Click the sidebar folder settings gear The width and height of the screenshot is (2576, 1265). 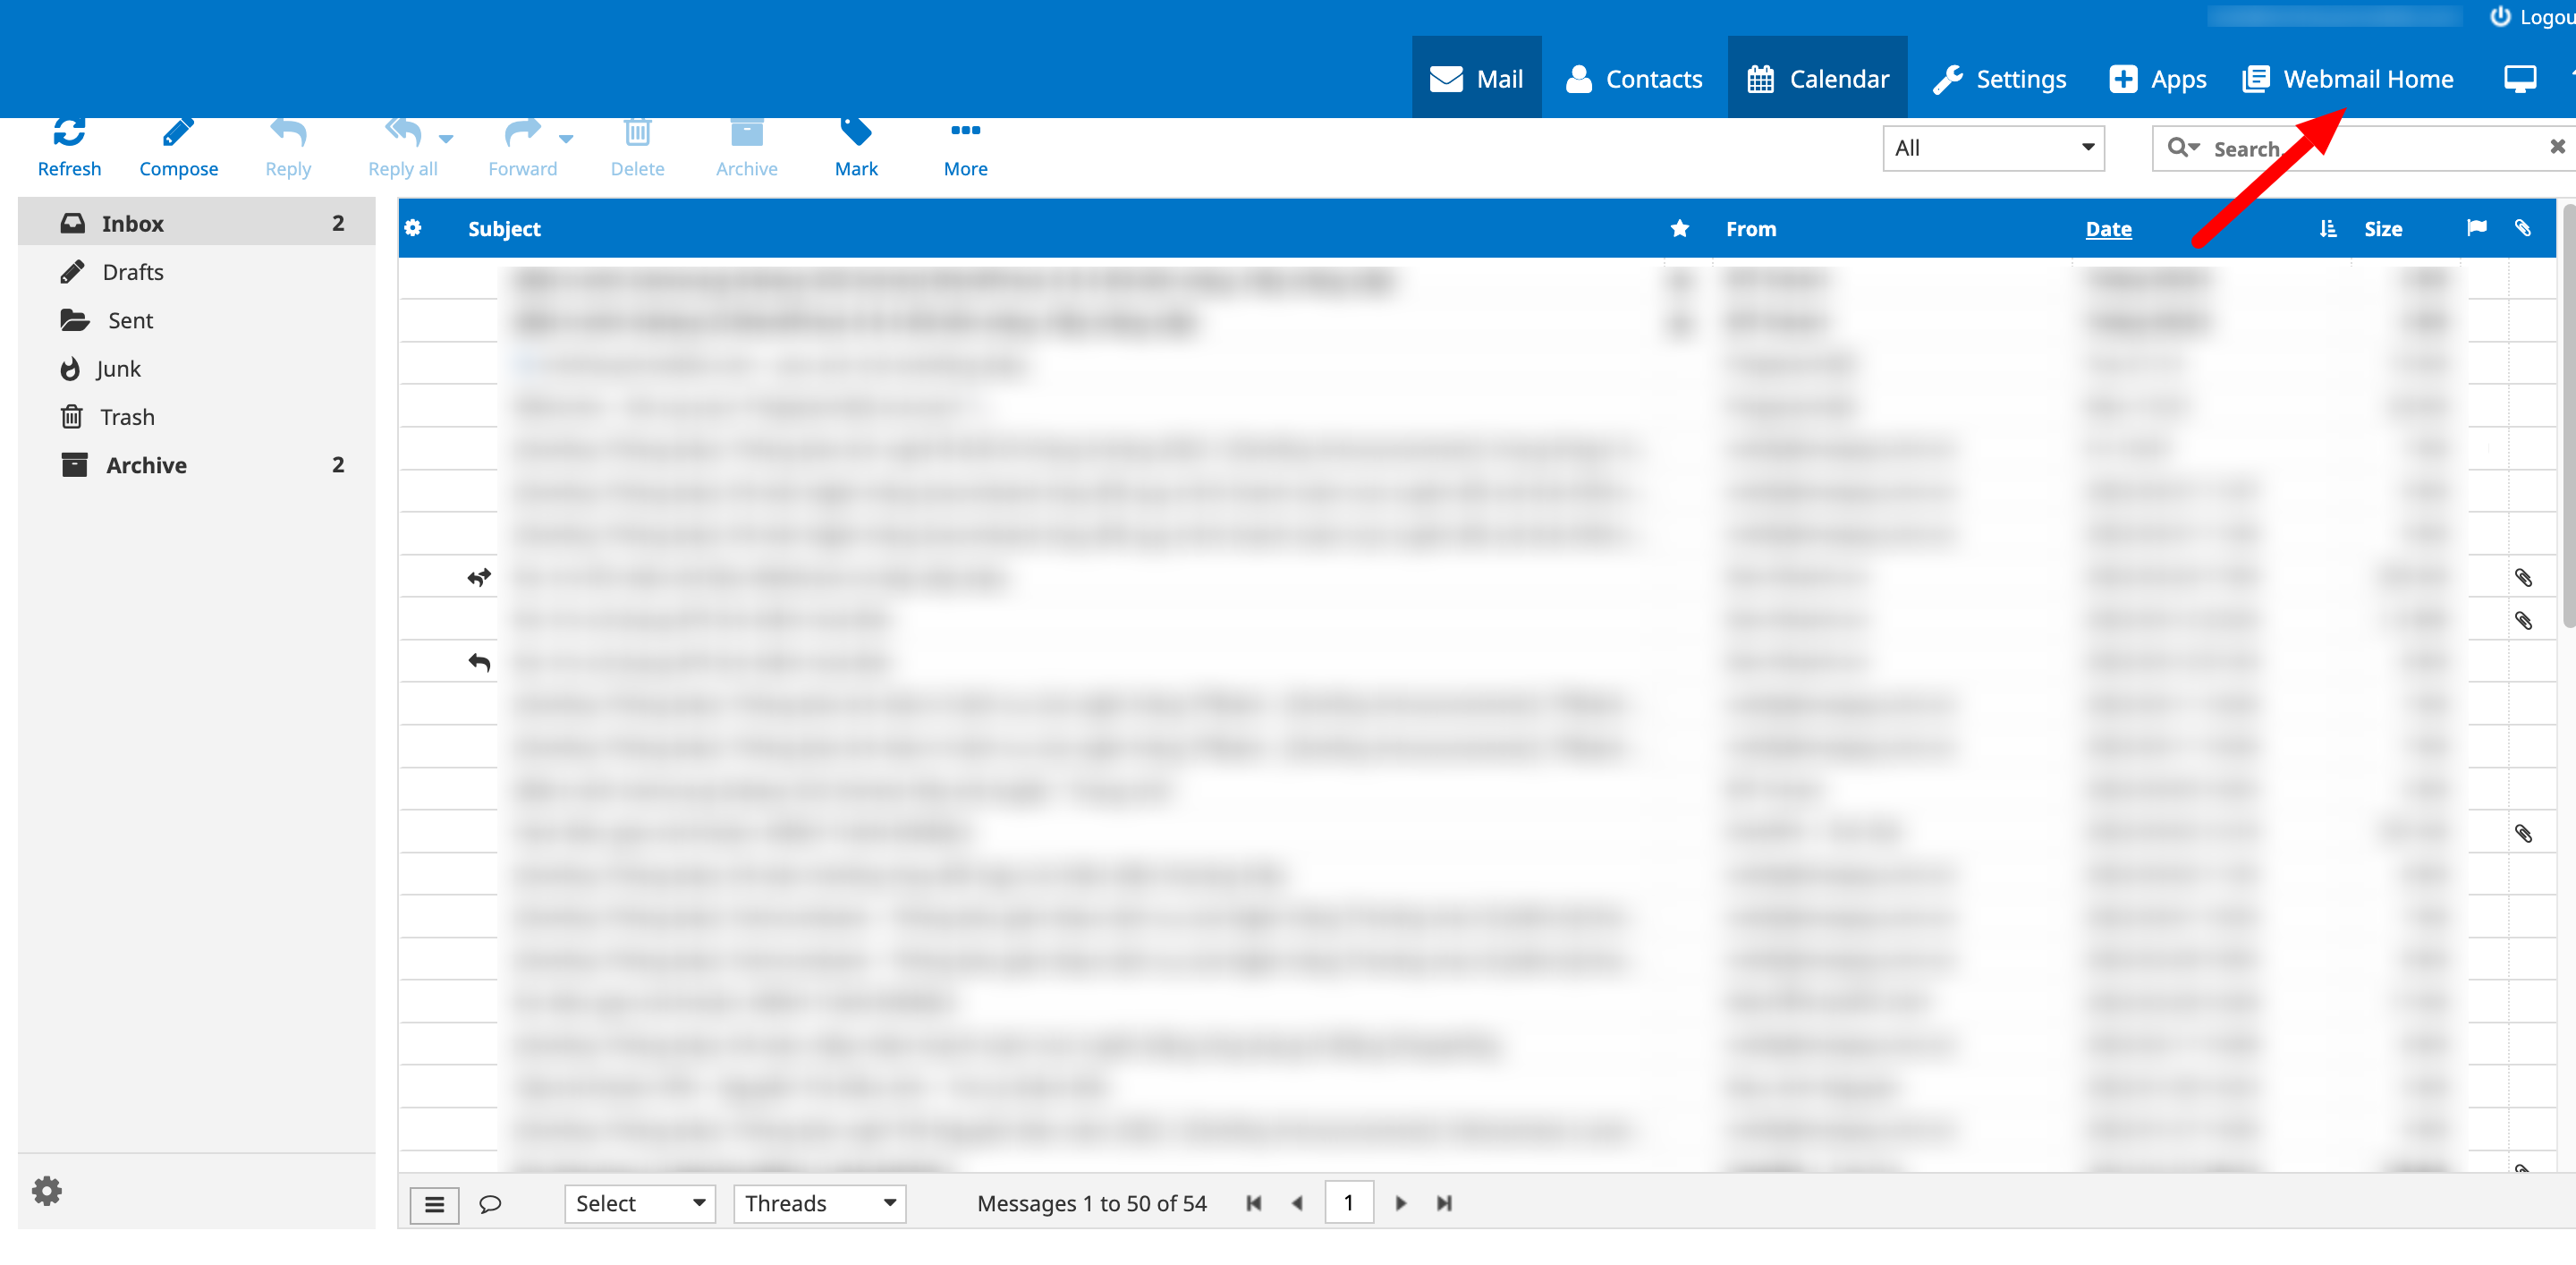(x=47, y=1190)
